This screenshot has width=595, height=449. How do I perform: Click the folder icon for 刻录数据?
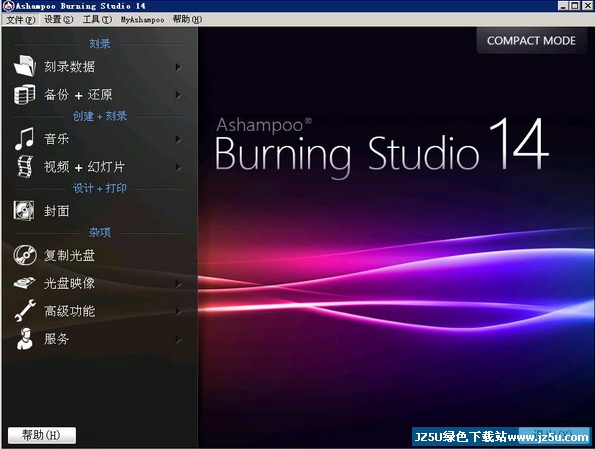25,66
